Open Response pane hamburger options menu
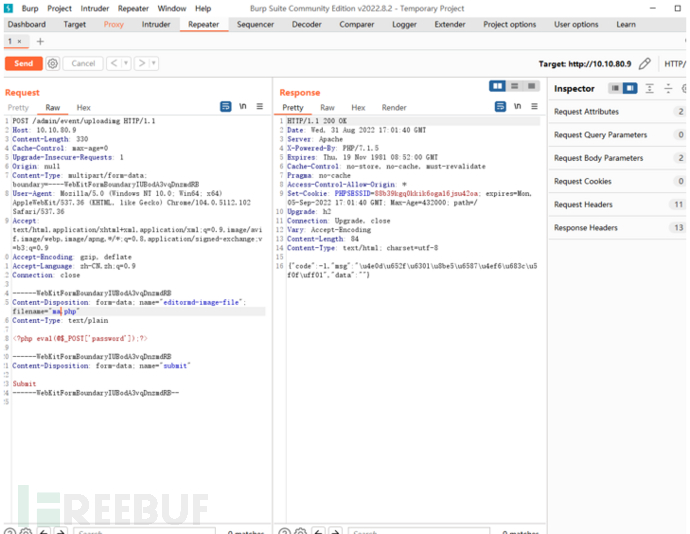The width and height of the screenshot is (690, 534). tap(535, 106)
